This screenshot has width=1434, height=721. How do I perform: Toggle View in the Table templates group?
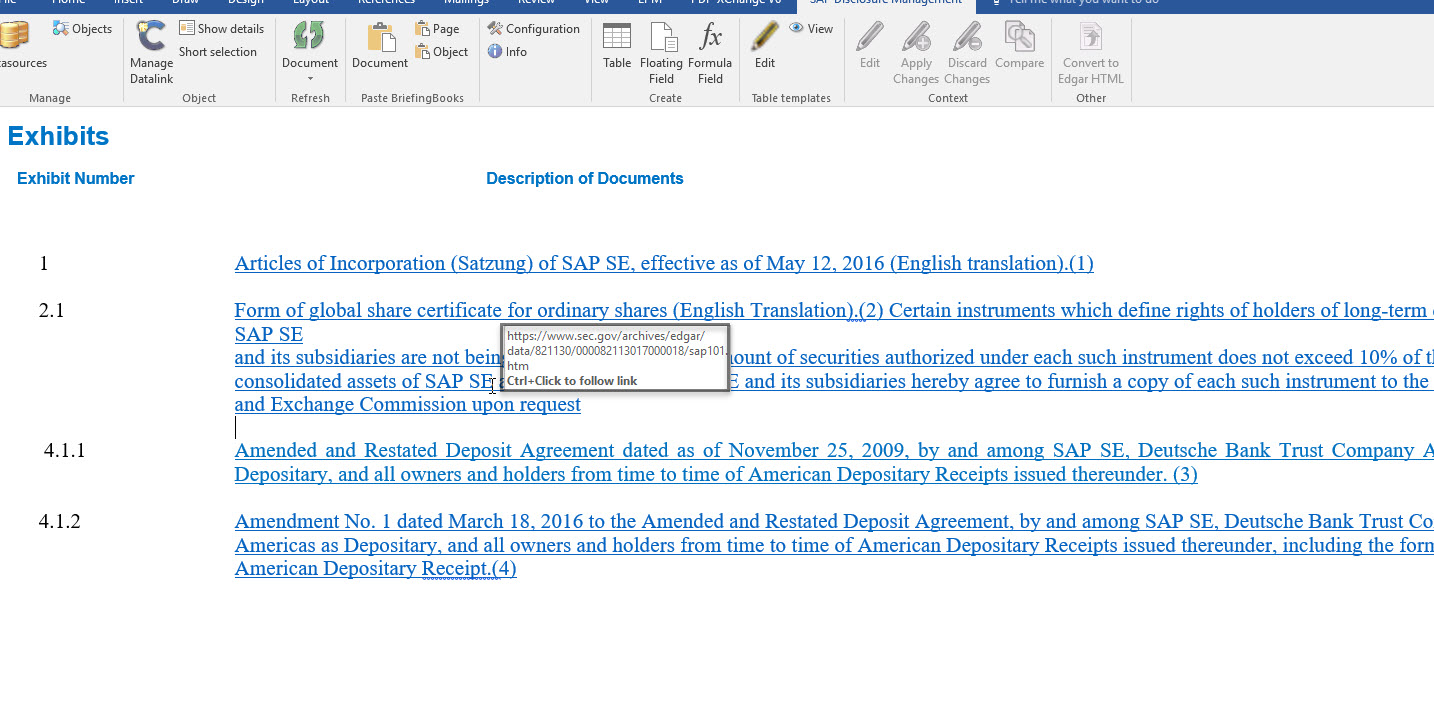click(x=811, y=29)
